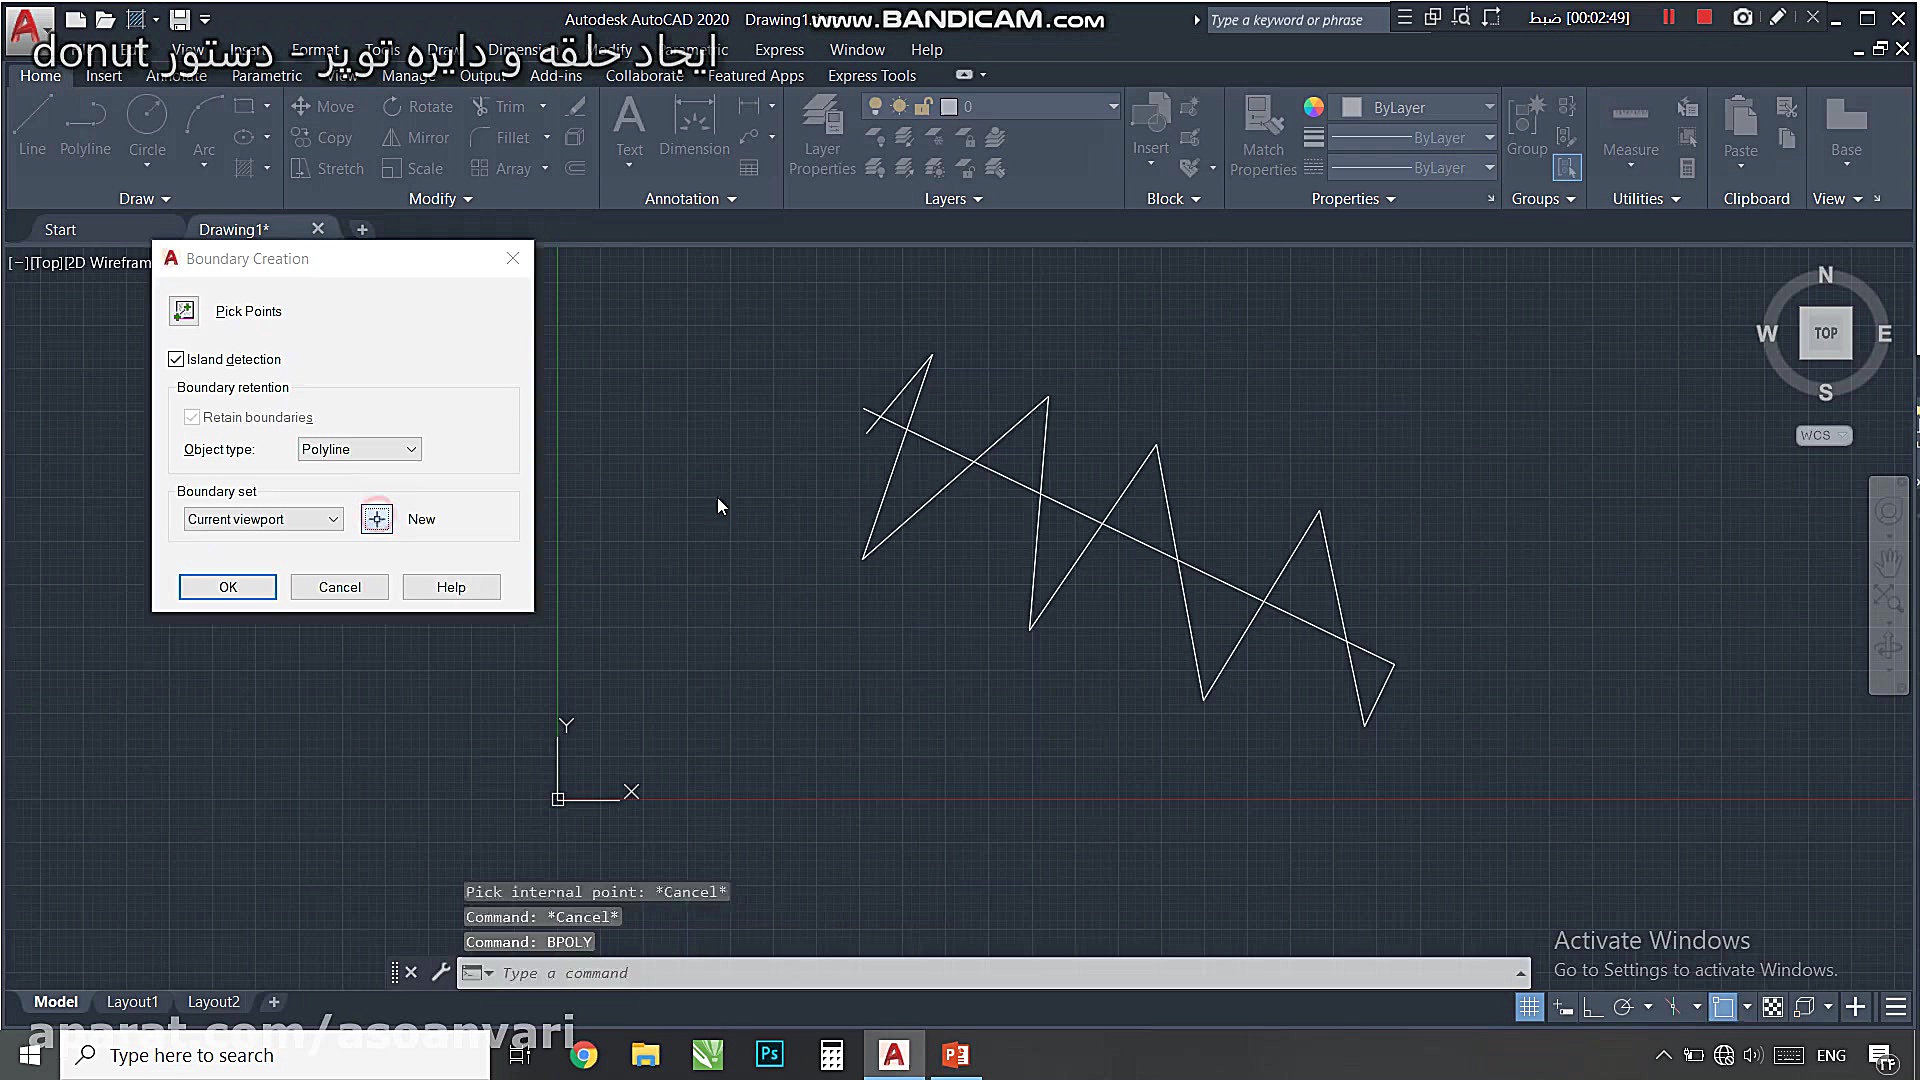Toggle the Retain boundaries checkbox

pos(192,417)
